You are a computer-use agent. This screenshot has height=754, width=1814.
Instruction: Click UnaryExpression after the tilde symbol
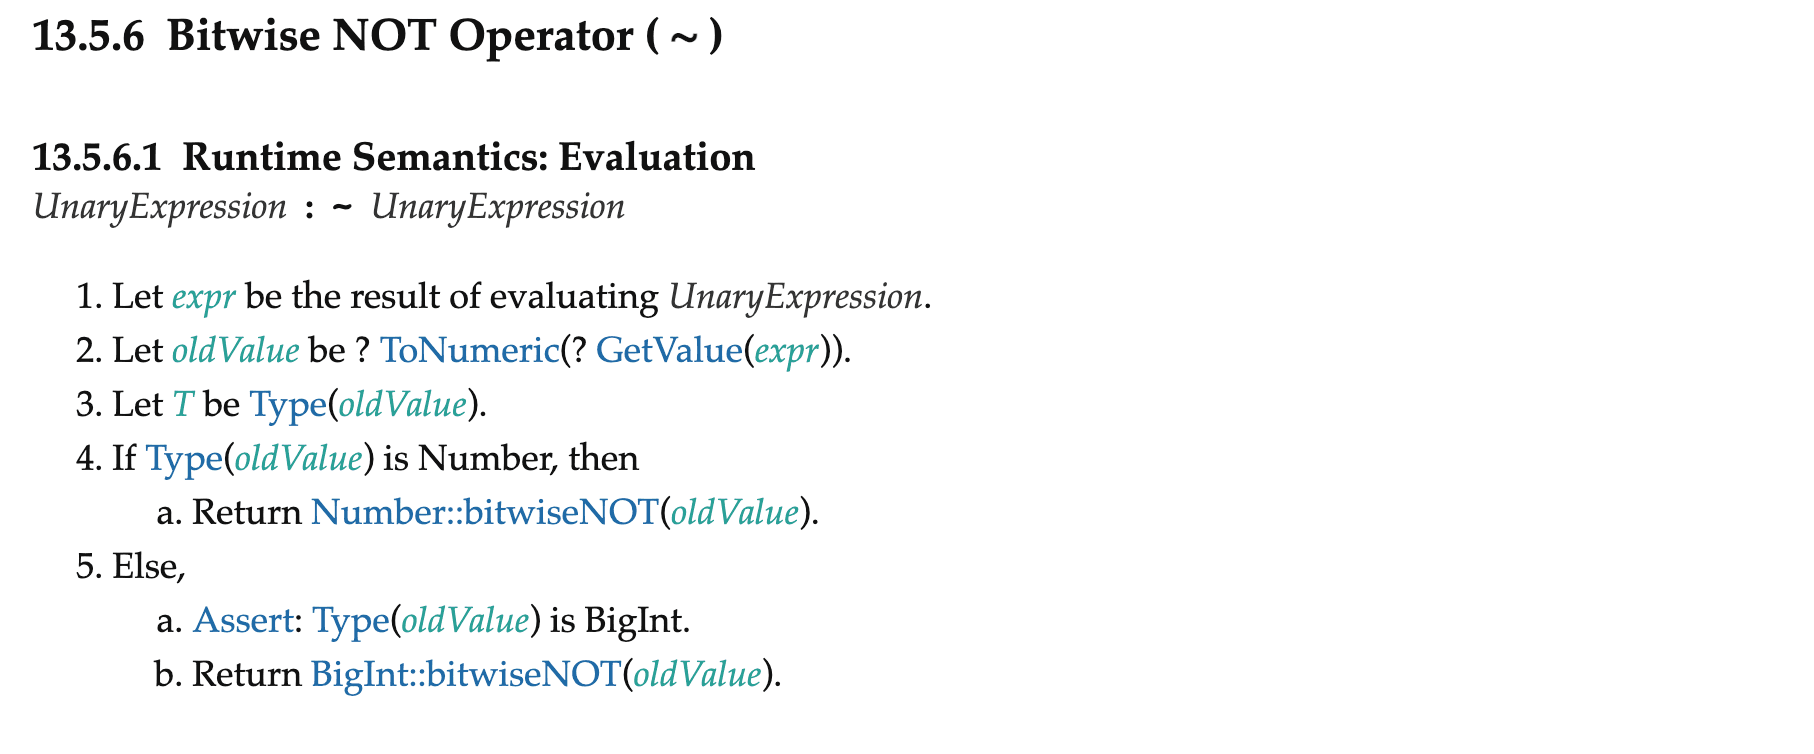pos(498,208)
